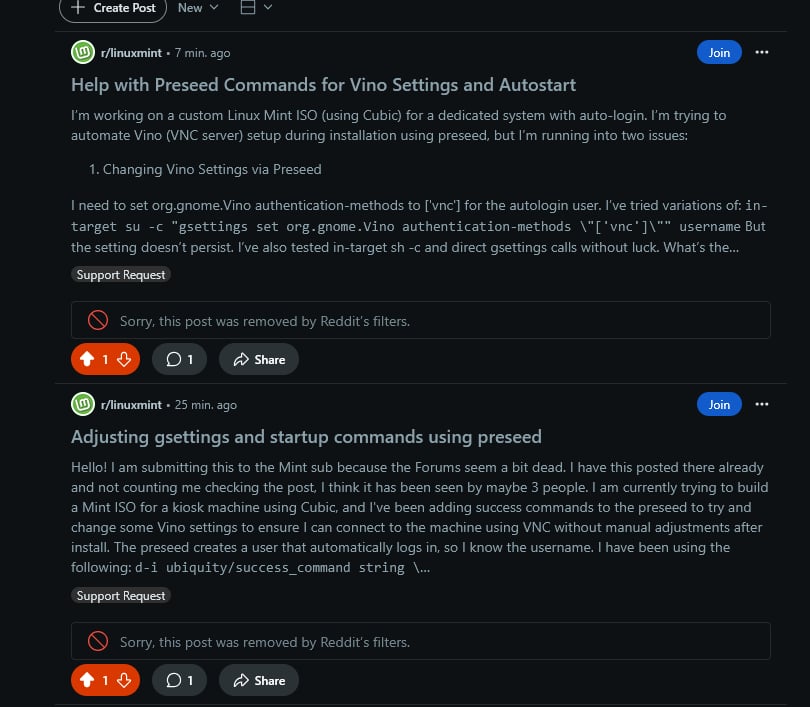Expand the New sort dropdown
The width and height of the screenshot is (810, 707).
tap(198, 8)
